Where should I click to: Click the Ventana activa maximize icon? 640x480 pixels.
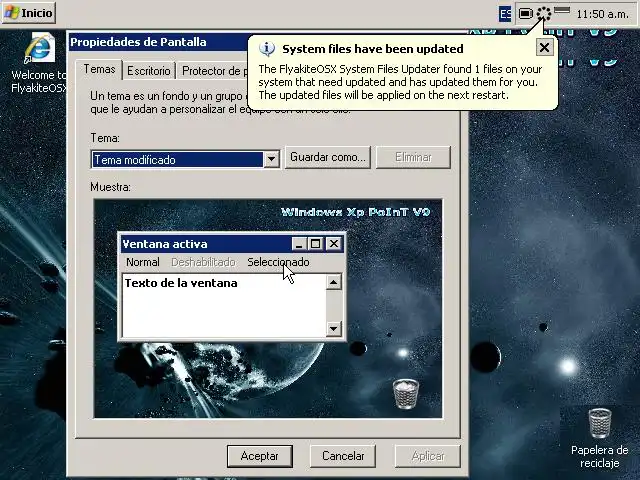pyautogui.click(x=316, y=244)
